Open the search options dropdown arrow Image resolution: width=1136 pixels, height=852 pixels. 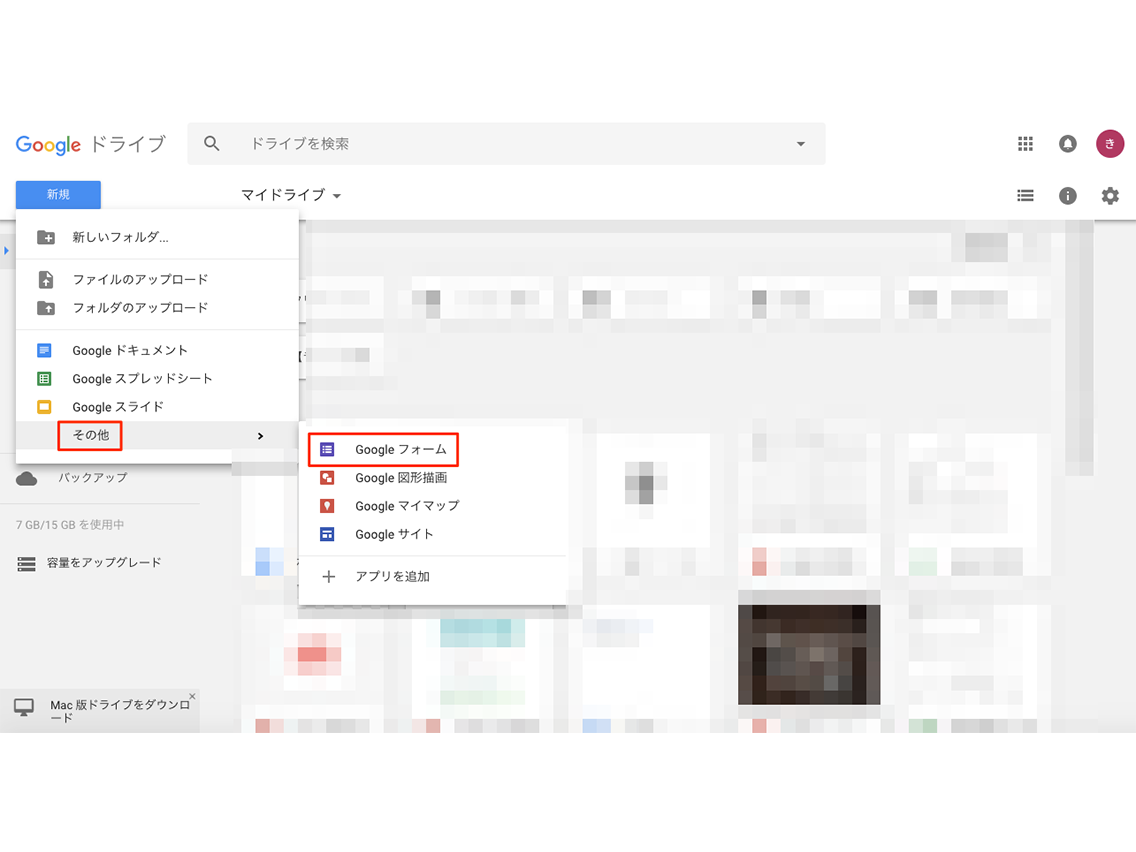point(801,143)
